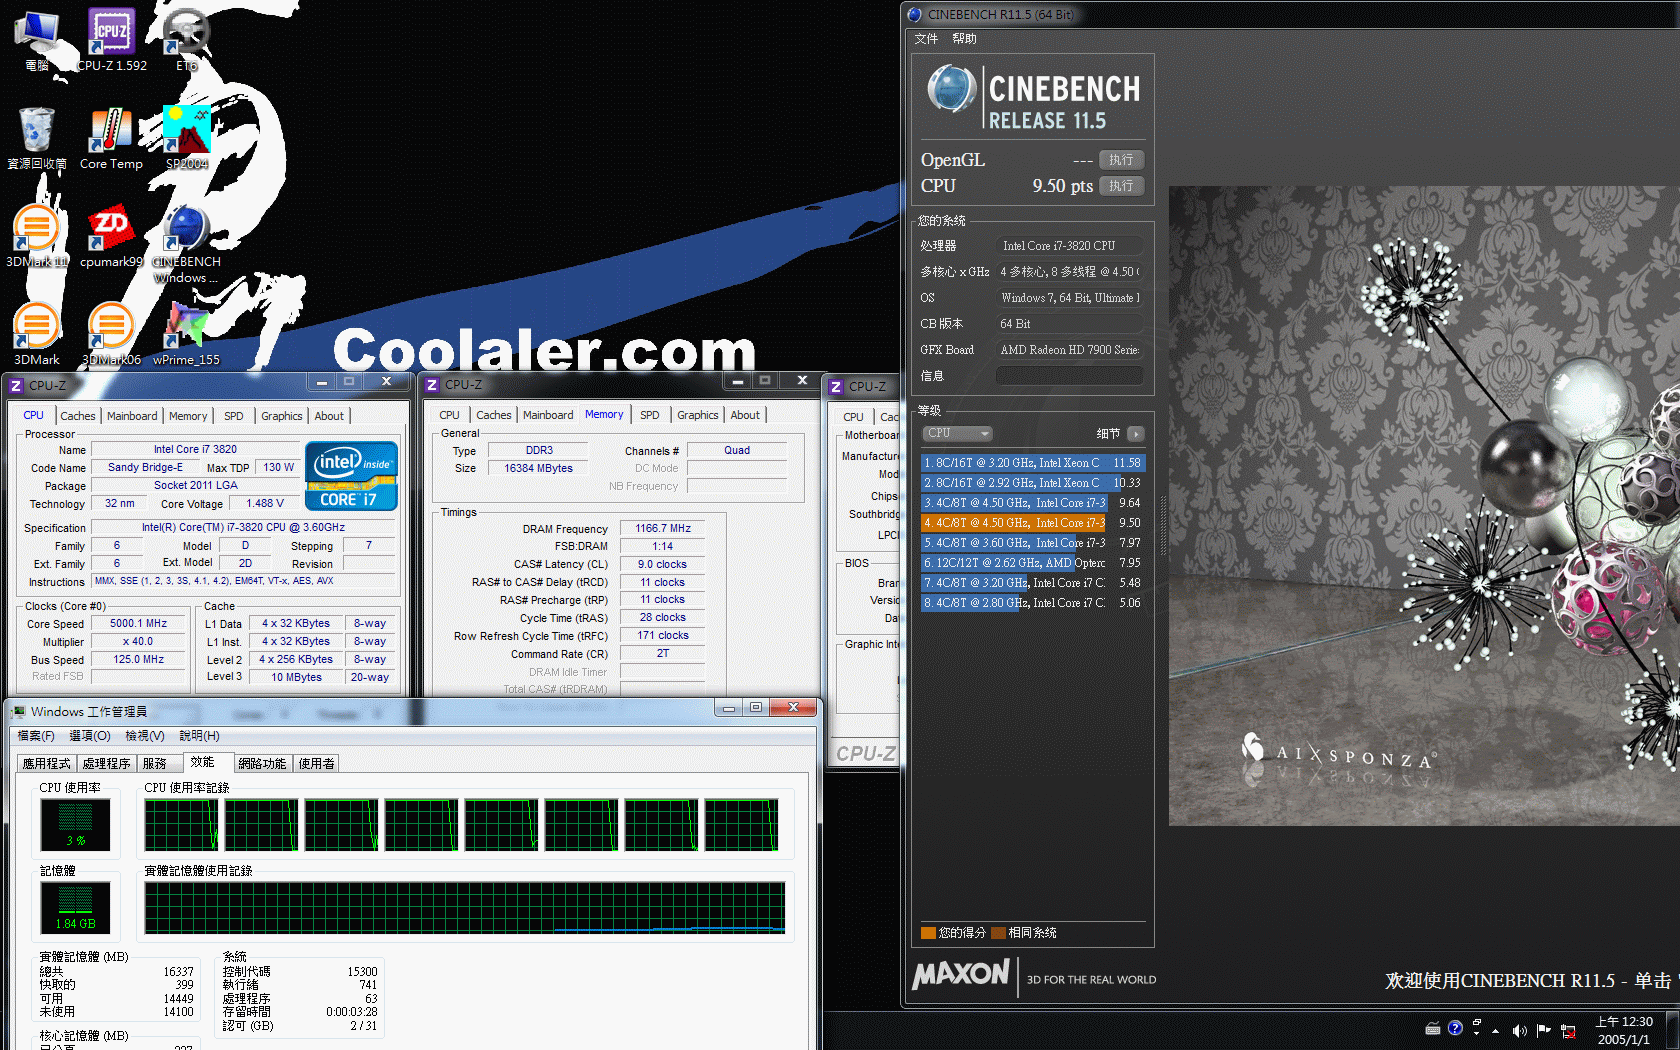
Task: Switch to SPD tab in first CPU-Z window
Action: 234,416
